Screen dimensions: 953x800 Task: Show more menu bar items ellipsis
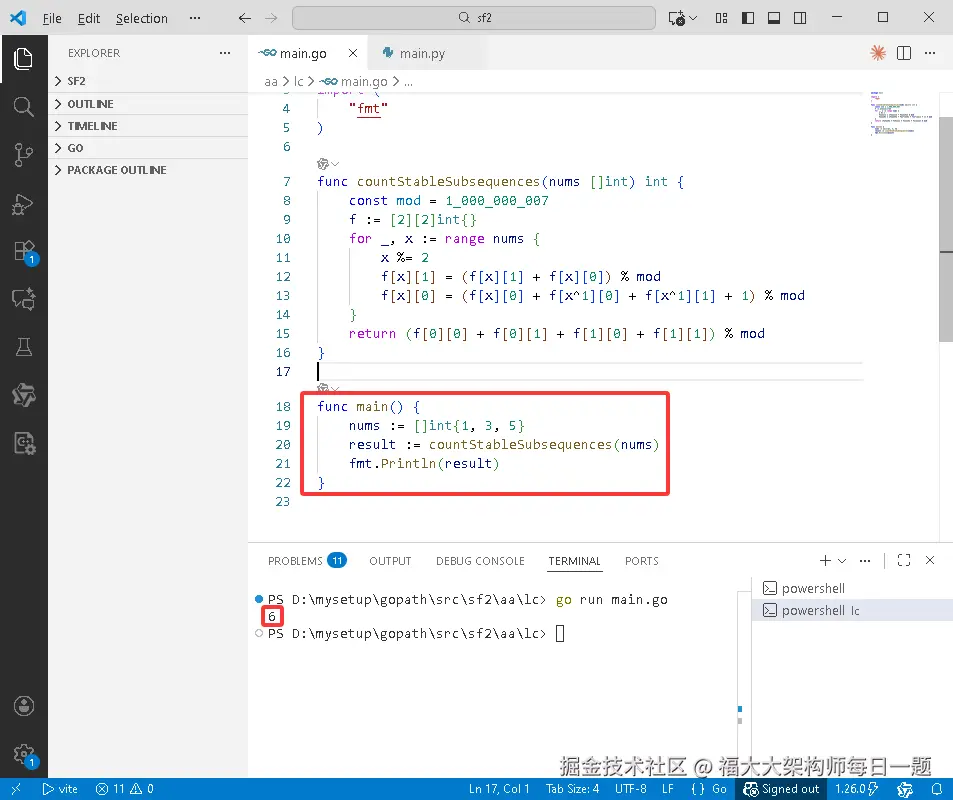194,18
